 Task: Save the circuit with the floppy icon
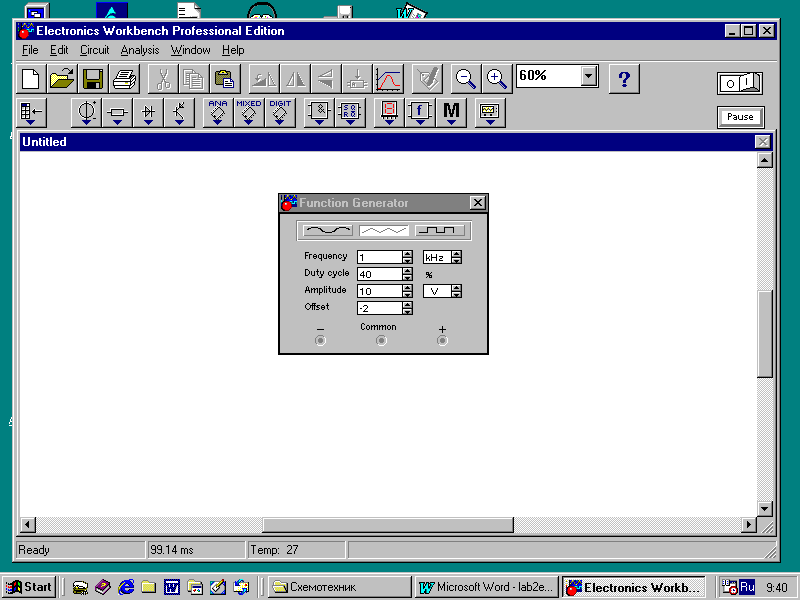[93, 79]
